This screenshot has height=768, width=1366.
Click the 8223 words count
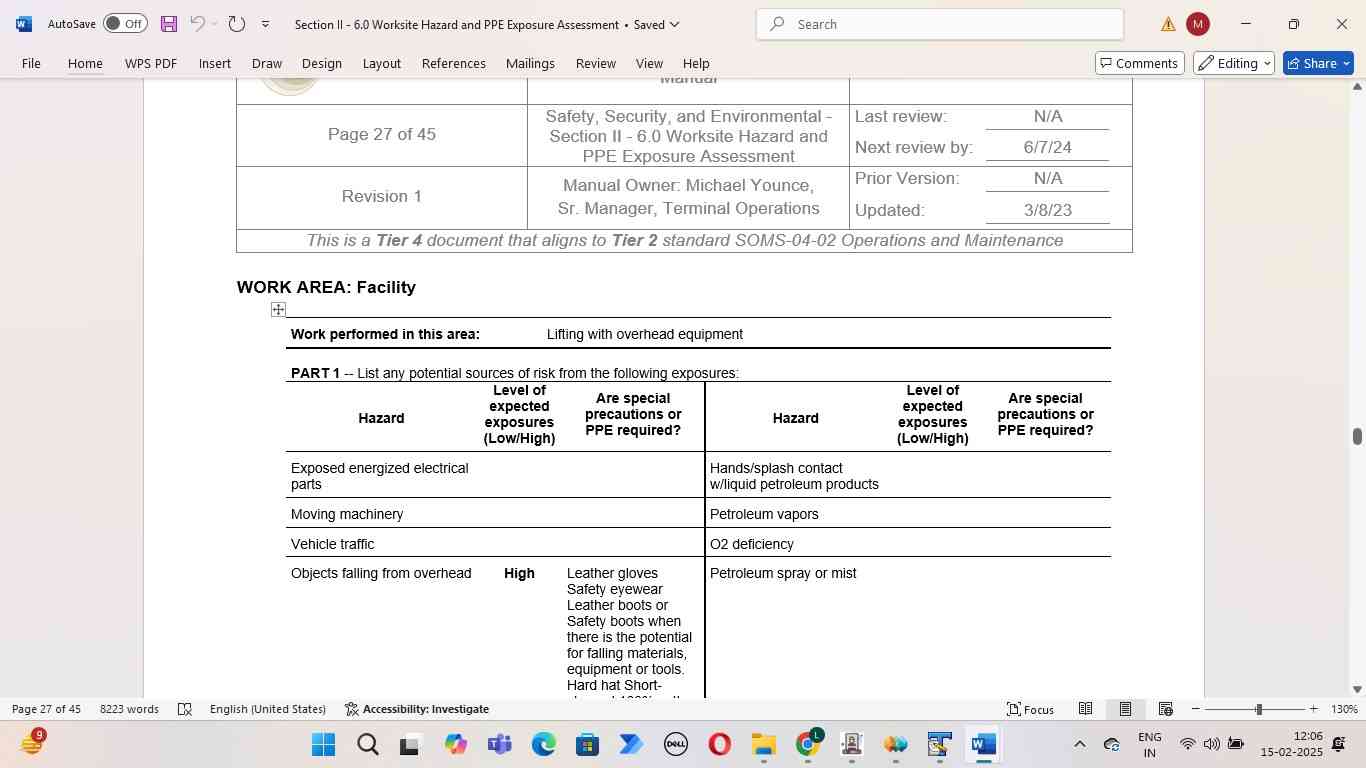tap(129, 709)
